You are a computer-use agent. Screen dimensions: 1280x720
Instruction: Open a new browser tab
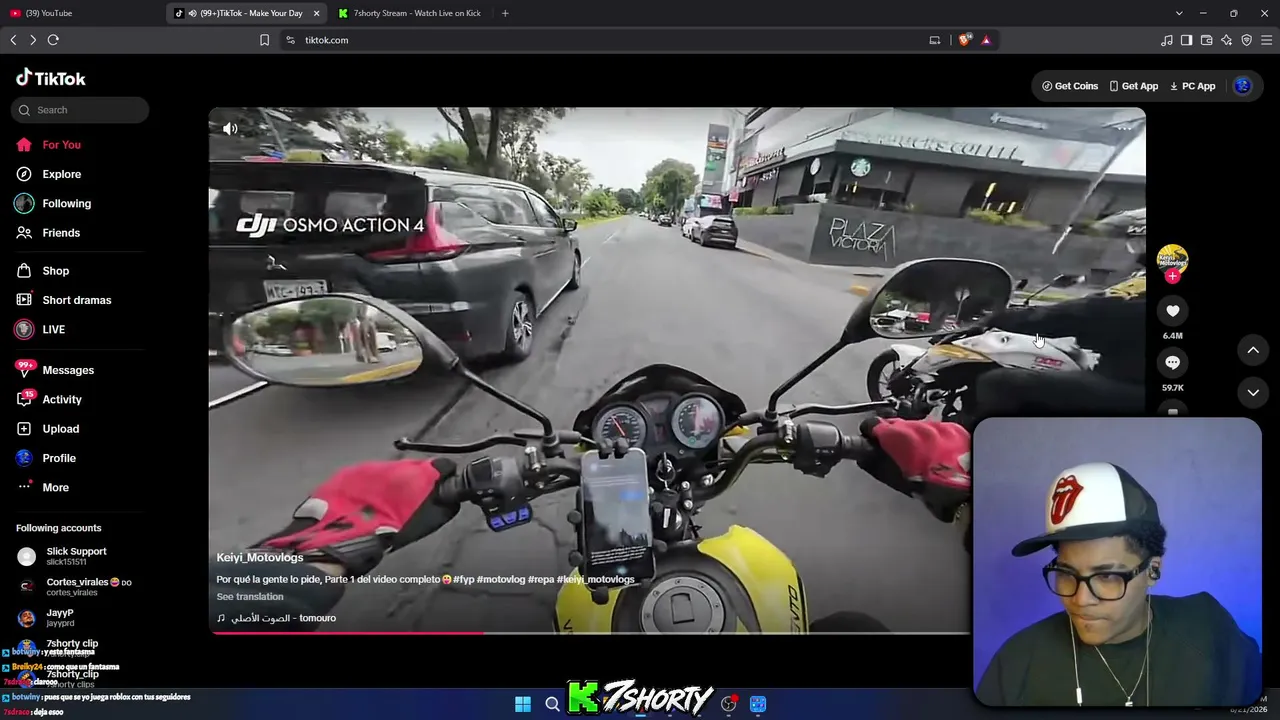click(505, 13)
